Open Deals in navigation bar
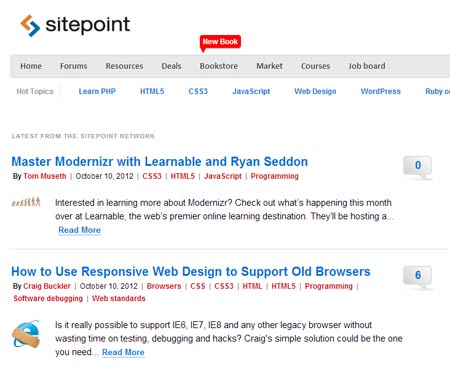The width and height of the screenshot is (450, 368). (171, 66)
